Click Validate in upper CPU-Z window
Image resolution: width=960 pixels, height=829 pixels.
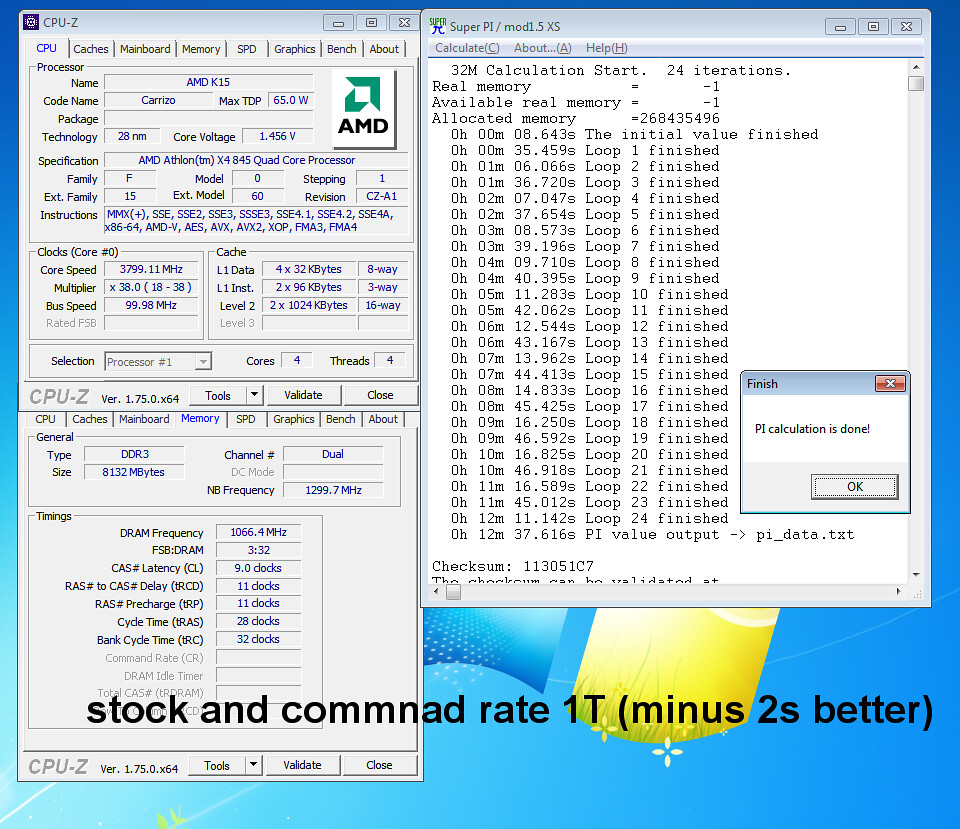(x=303, y=396)
